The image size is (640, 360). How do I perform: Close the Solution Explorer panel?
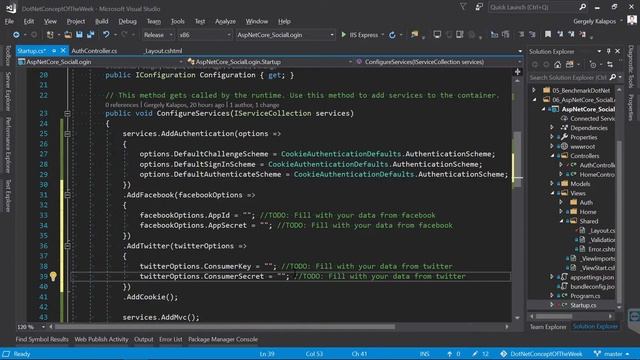tap(618, 51)
